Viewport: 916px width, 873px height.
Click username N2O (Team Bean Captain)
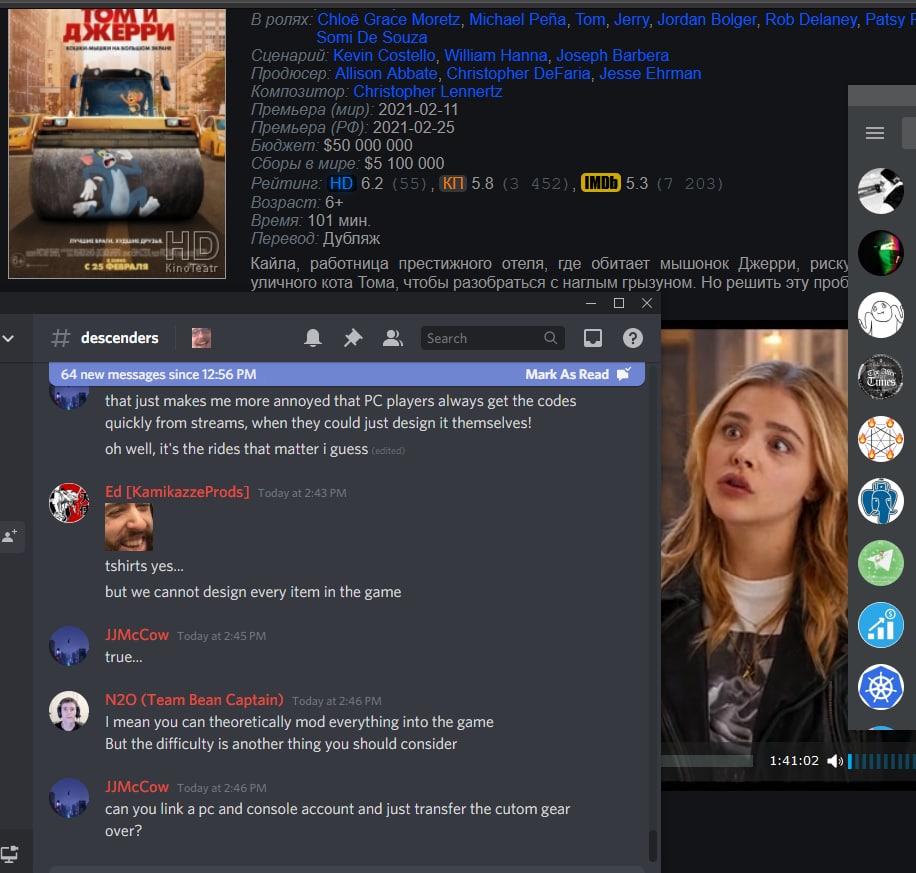[x=194, y=699]
